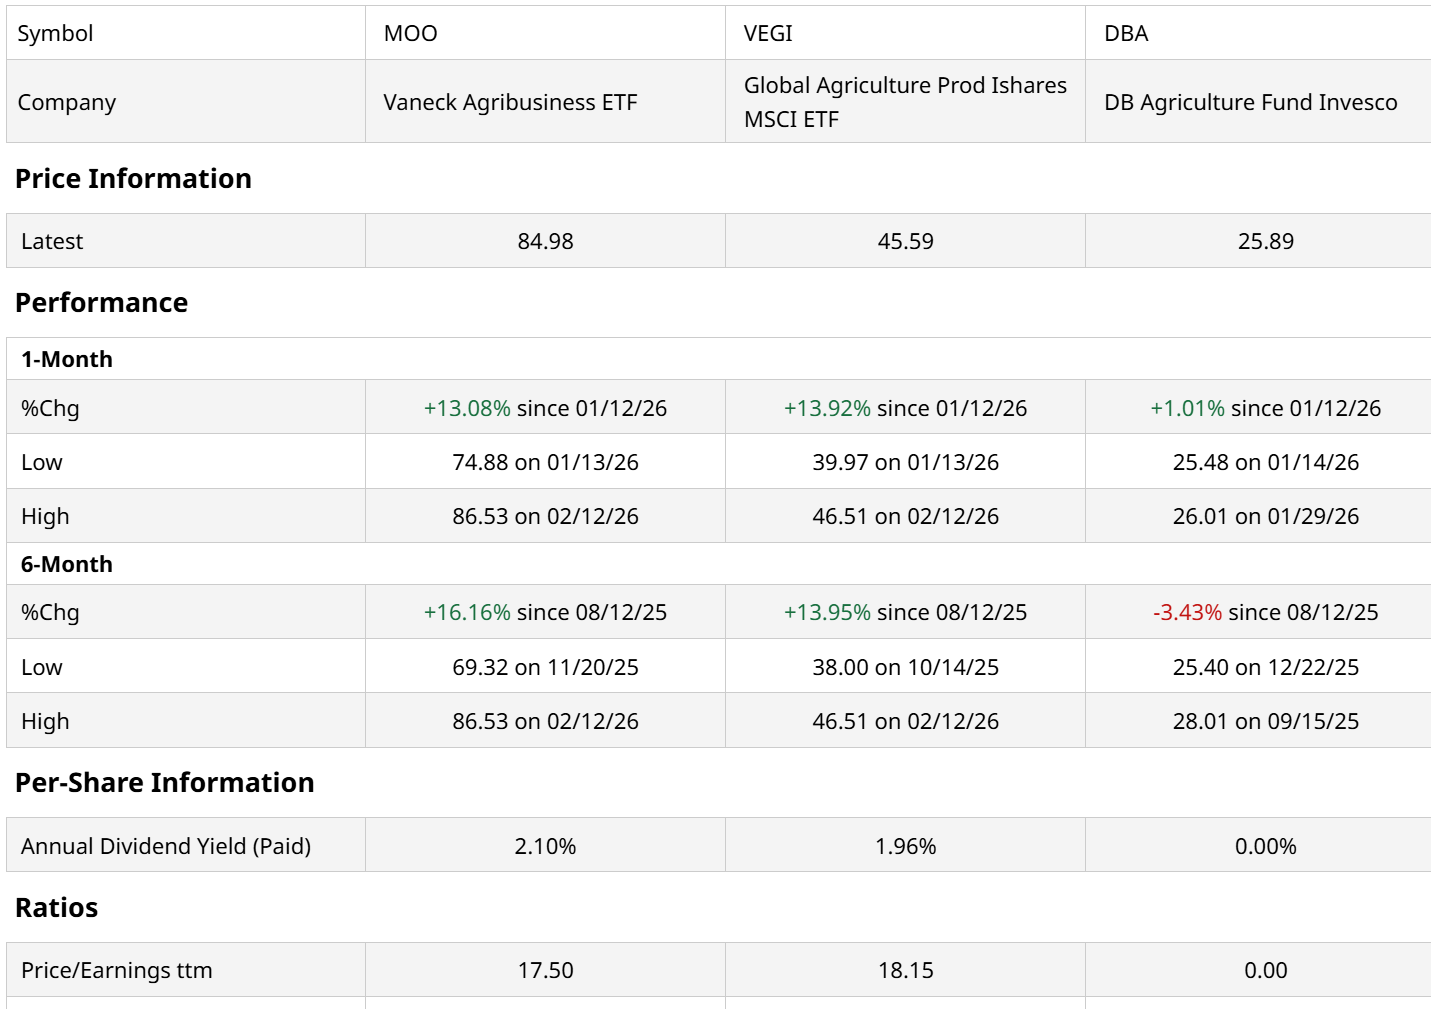Image resolution: width=1431 pixels, height=1009 pixels.
Task: Click VEGI's 38.00 six-month low cell
Action: point(905,668)
